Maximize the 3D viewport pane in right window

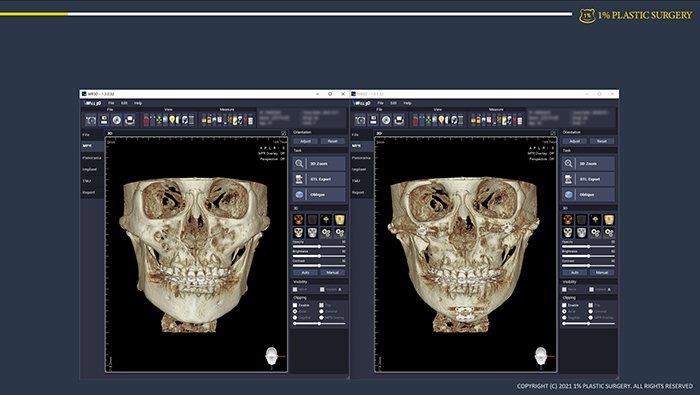[x=553, y=133]
